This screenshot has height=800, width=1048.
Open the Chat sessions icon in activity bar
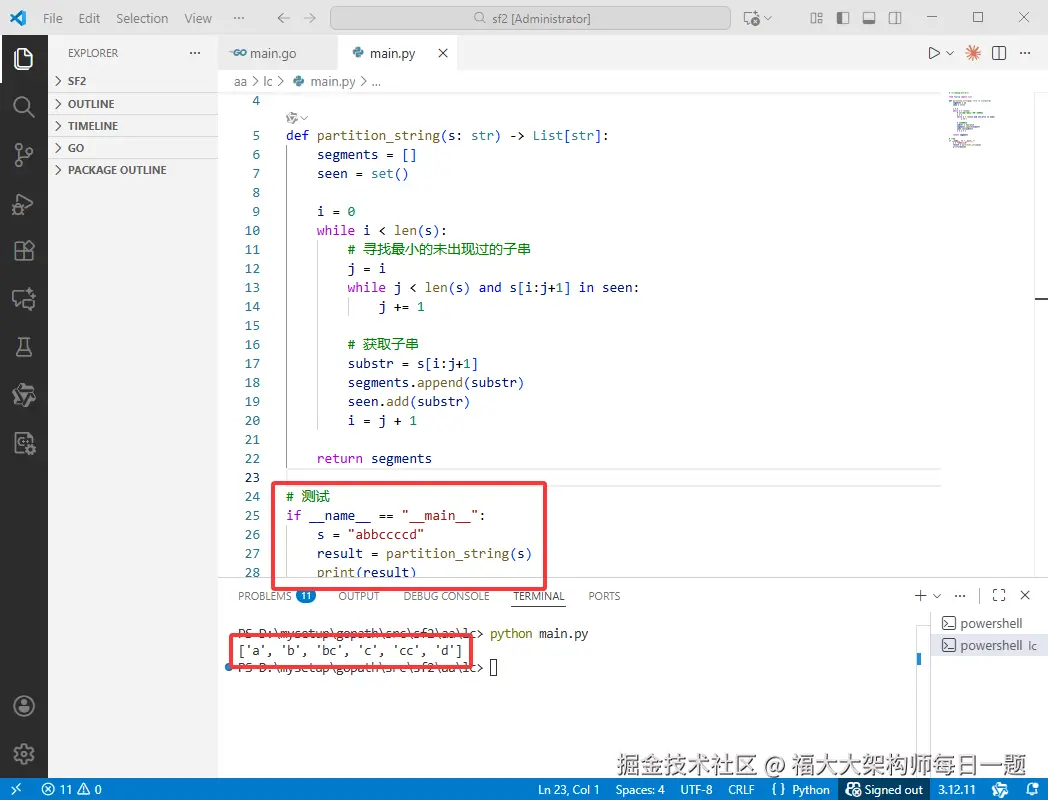click(x=23, y=299)
